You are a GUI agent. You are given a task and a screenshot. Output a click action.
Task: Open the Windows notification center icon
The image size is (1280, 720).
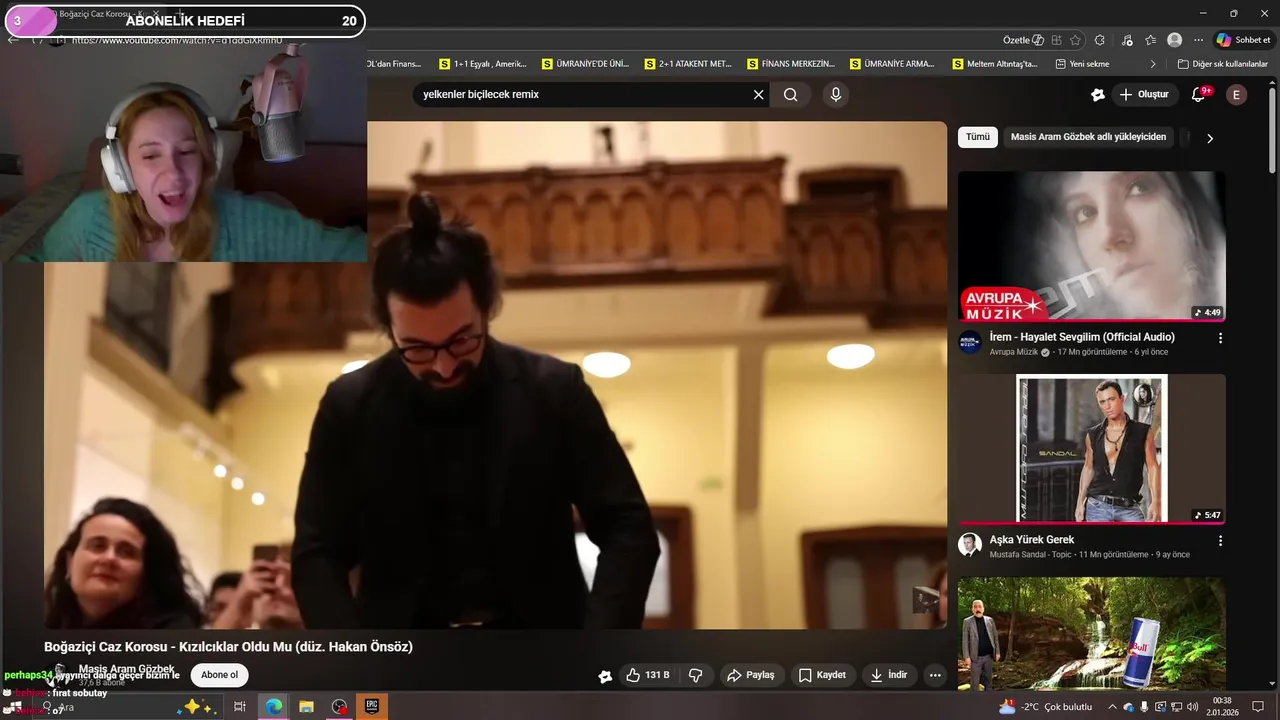pyautogui.click(x=1258, y=707)
